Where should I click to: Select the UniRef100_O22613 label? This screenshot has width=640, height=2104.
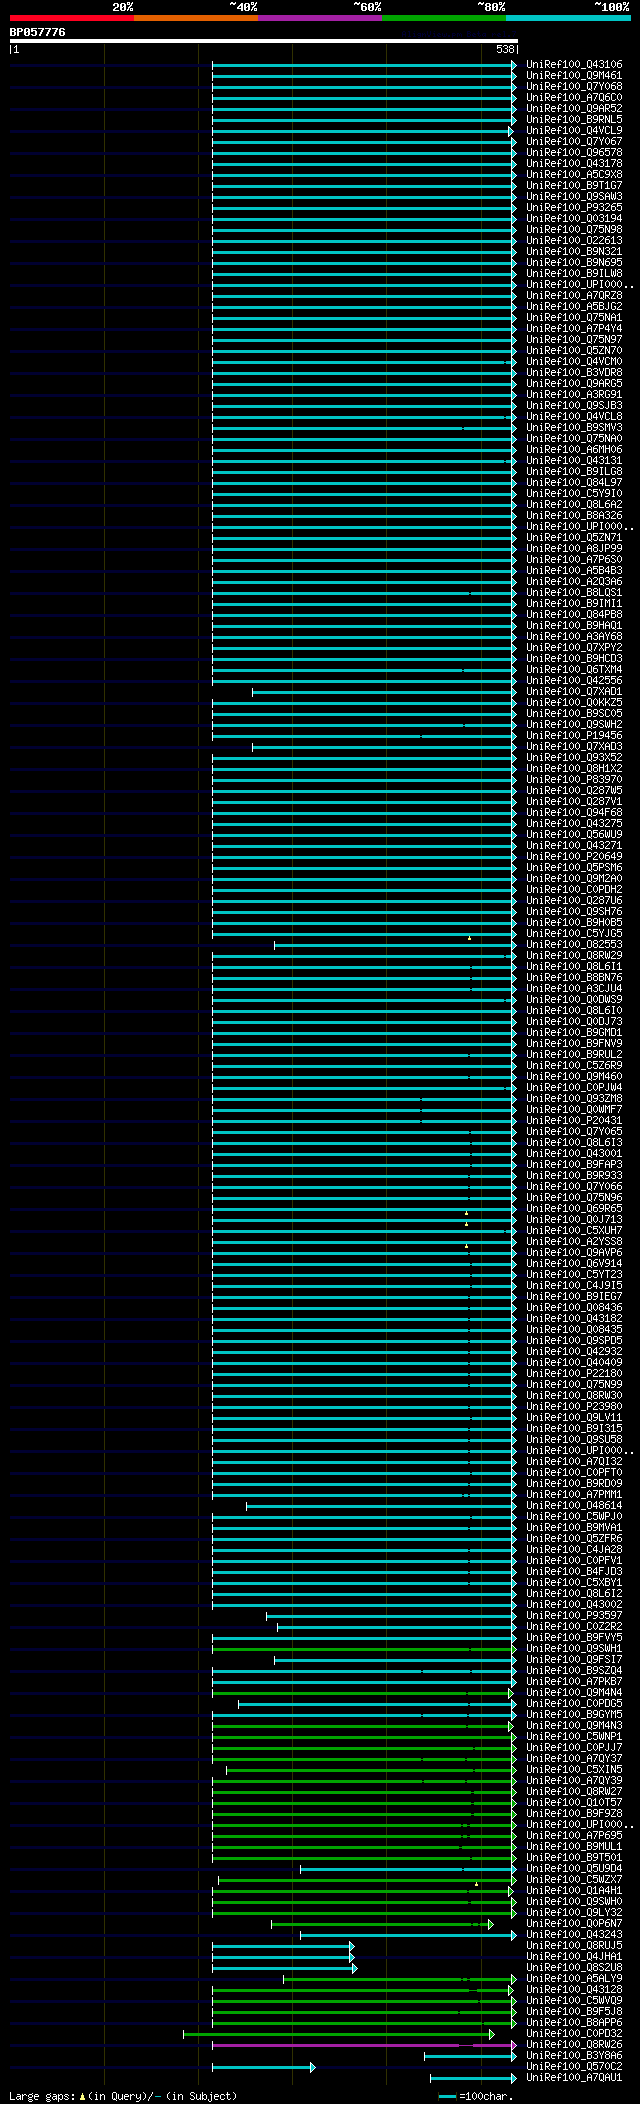[x=574, y=241]
